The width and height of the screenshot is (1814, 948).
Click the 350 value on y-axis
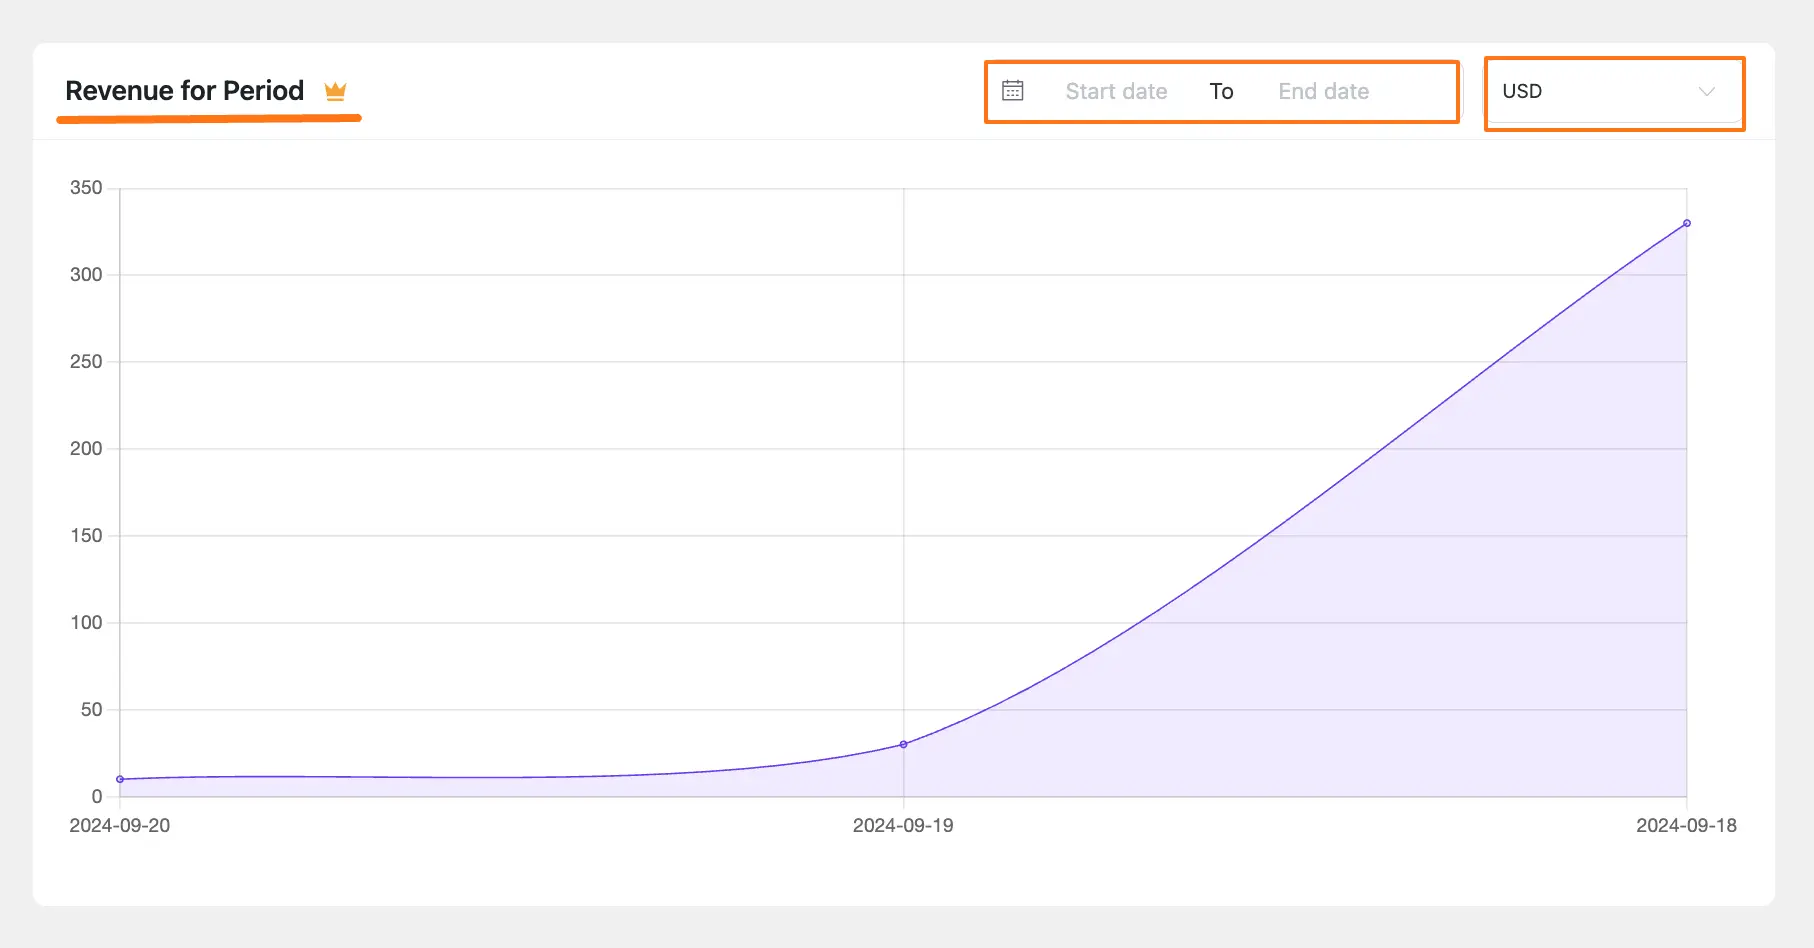pos(88,187)
